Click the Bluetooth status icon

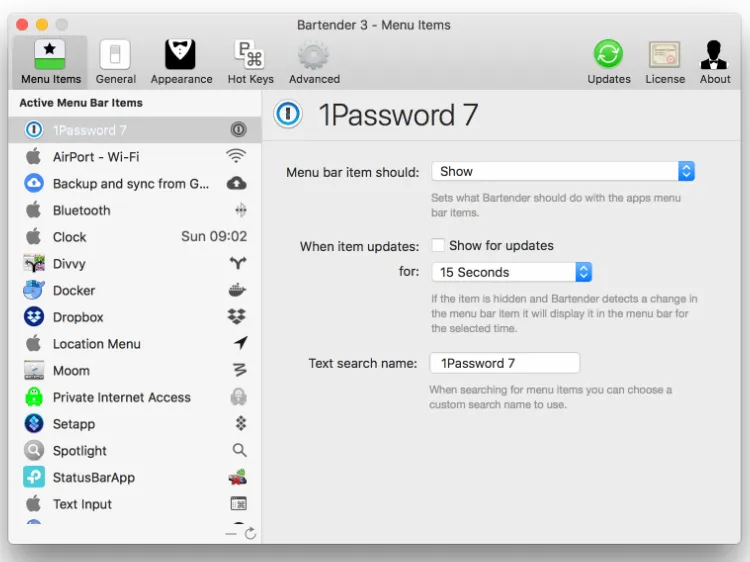click(x=241, y=210)
